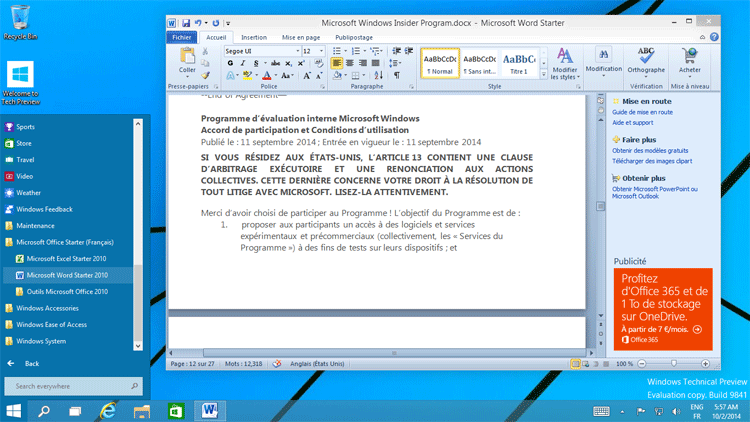750x422 pixels.
Task: Open the Store app on taskbar
Action: [176, 411]
